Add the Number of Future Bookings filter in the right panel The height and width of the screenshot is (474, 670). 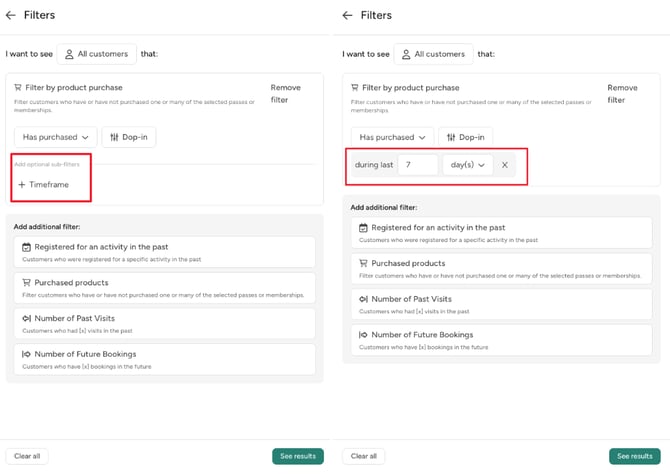click(x=497, y=339)
